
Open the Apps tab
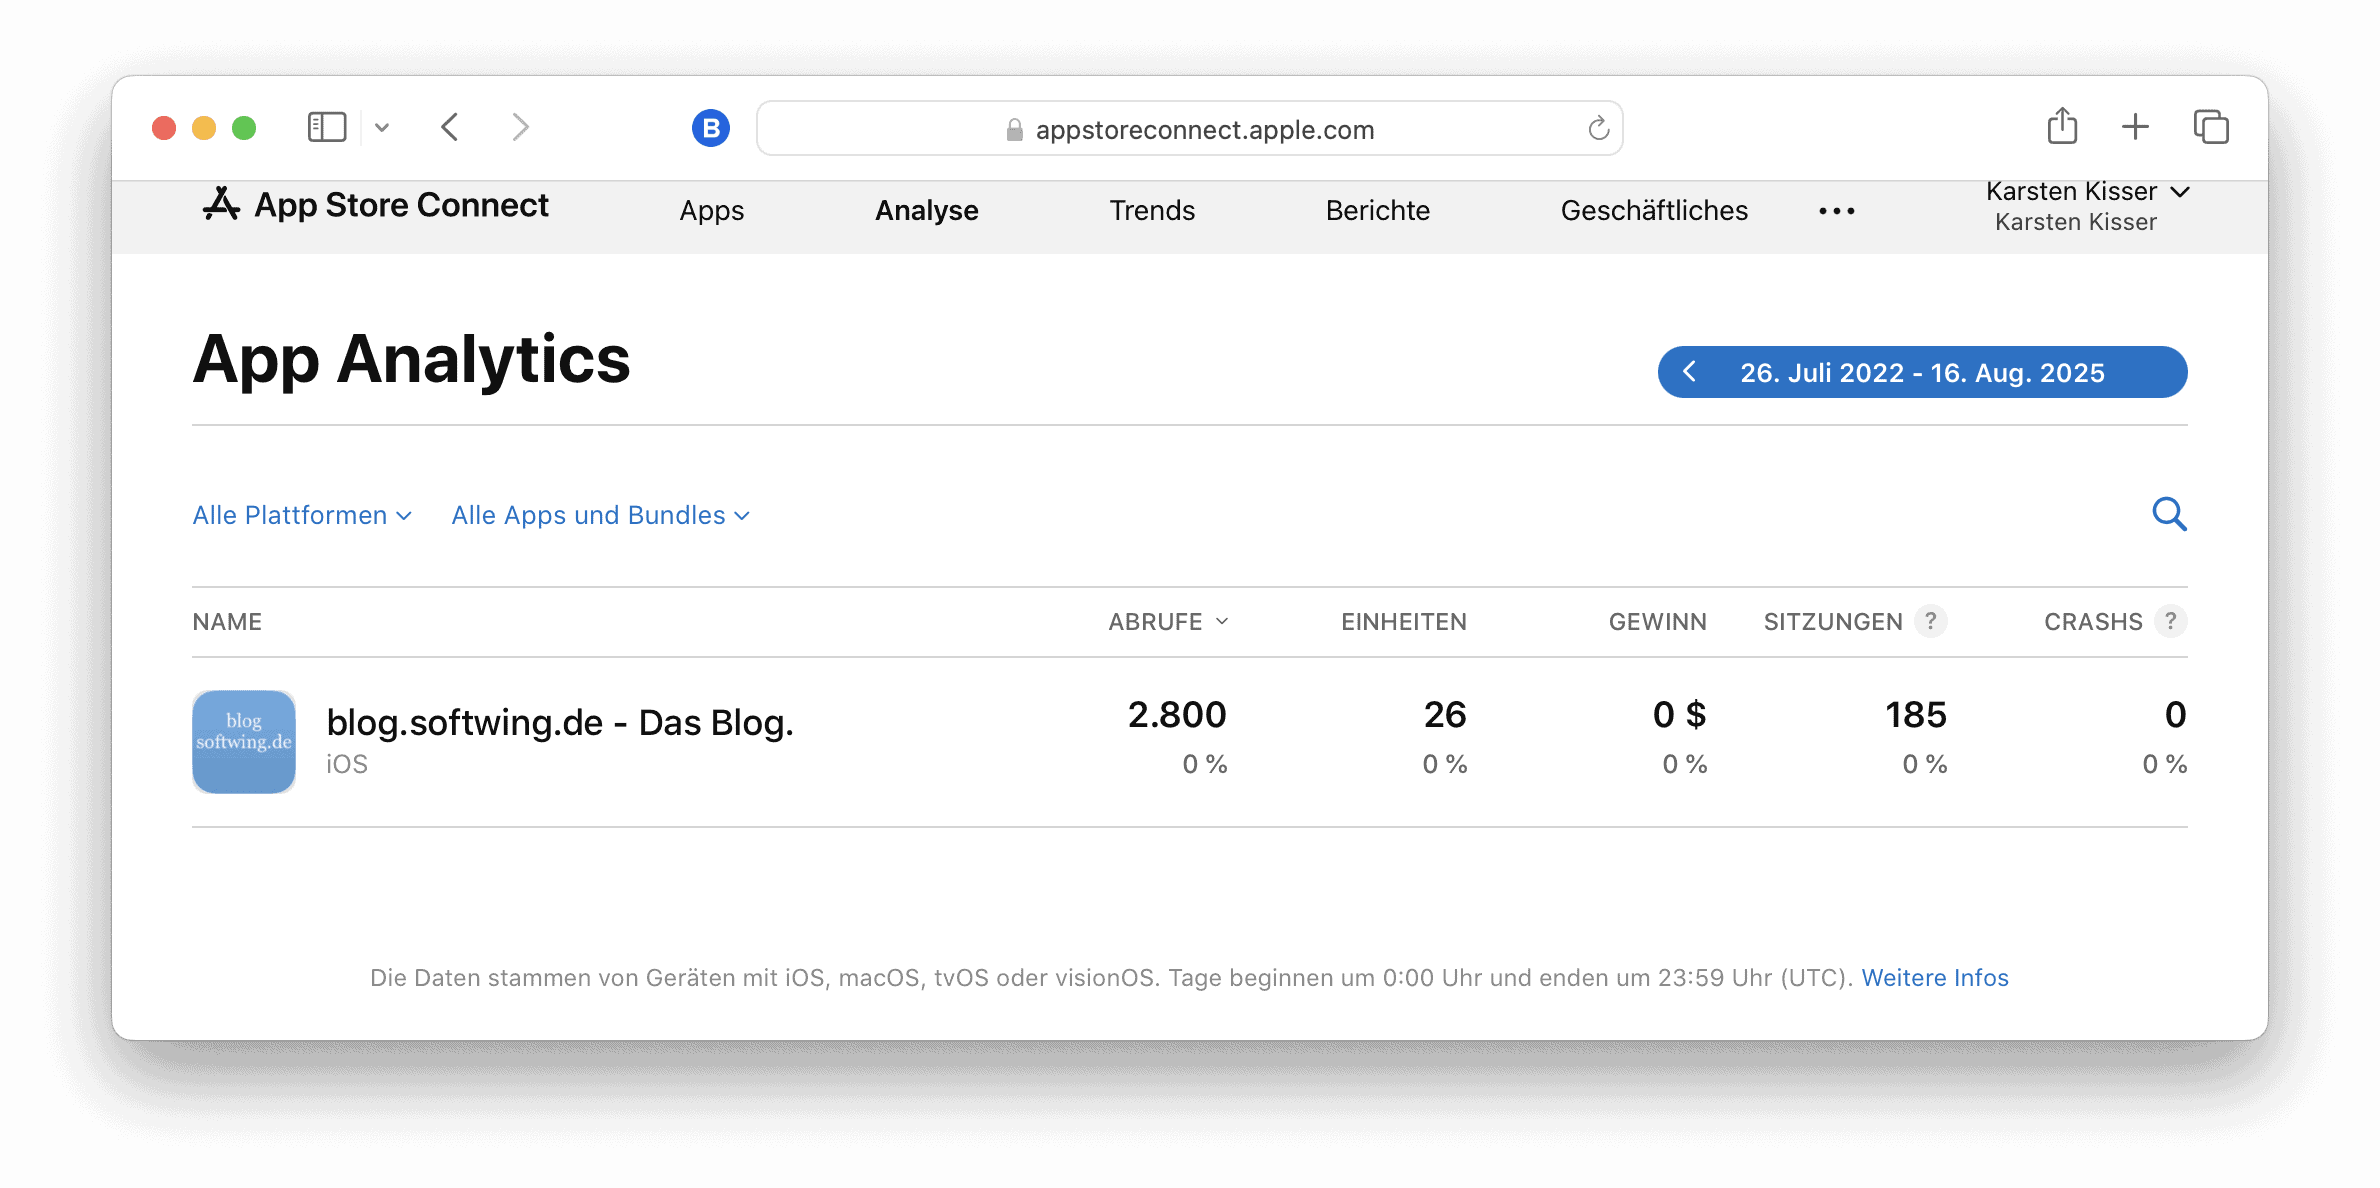tap(712, 210)
